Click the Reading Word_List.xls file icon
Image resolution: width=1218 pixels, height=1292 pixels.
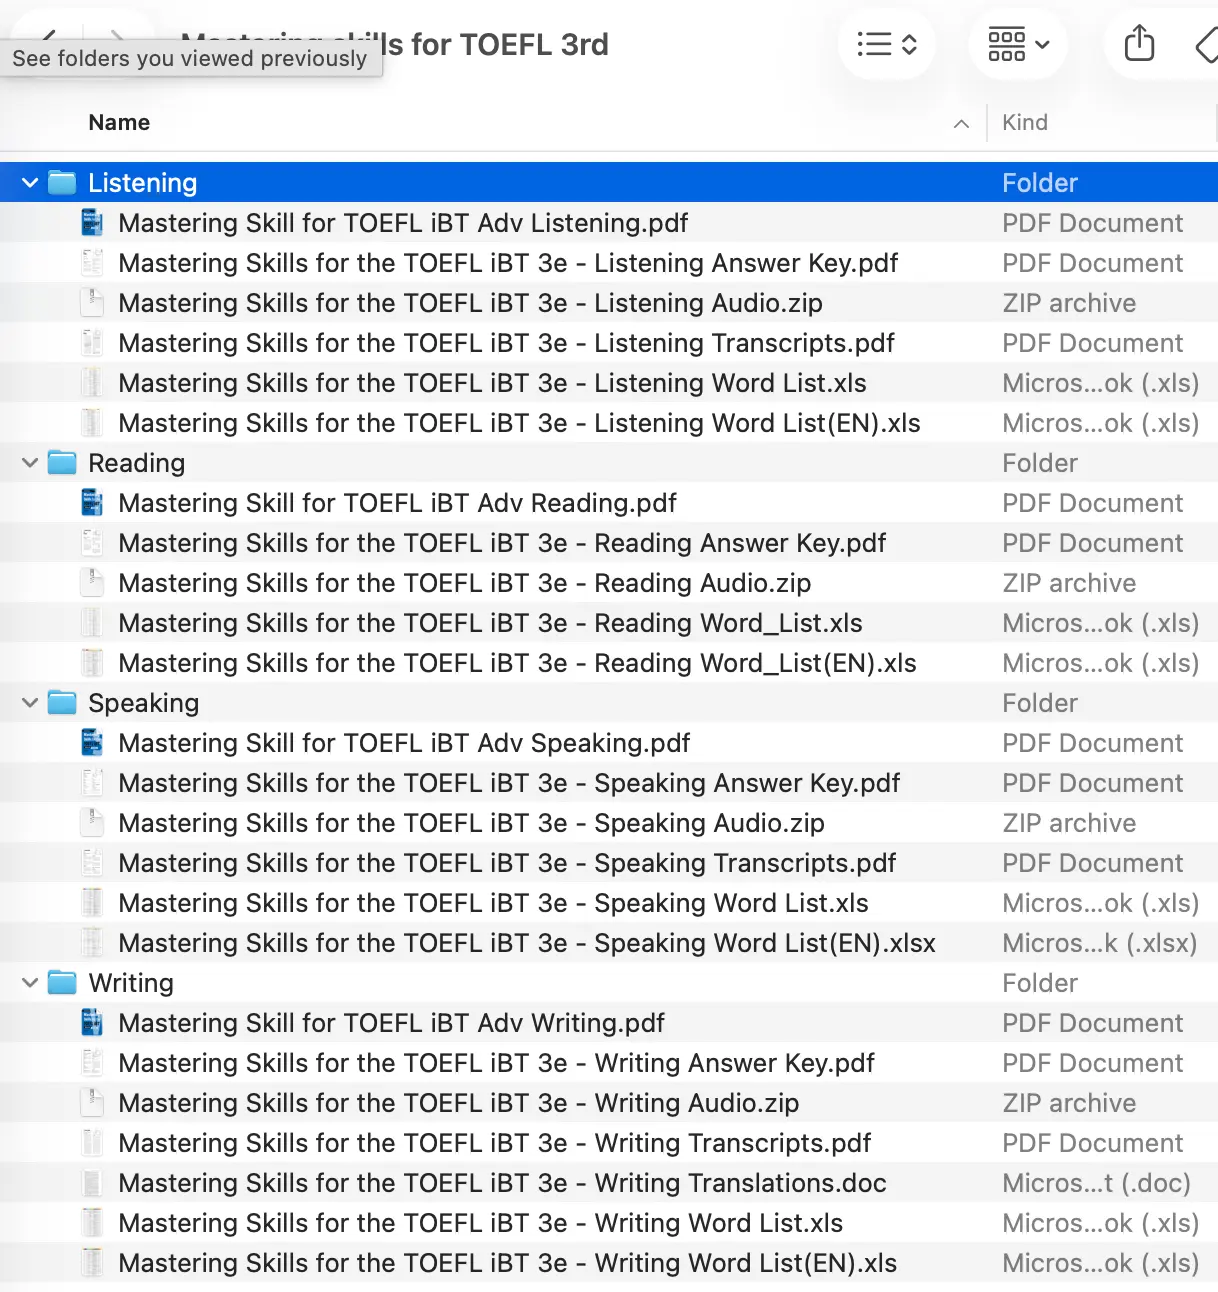[x=92, y=623]
